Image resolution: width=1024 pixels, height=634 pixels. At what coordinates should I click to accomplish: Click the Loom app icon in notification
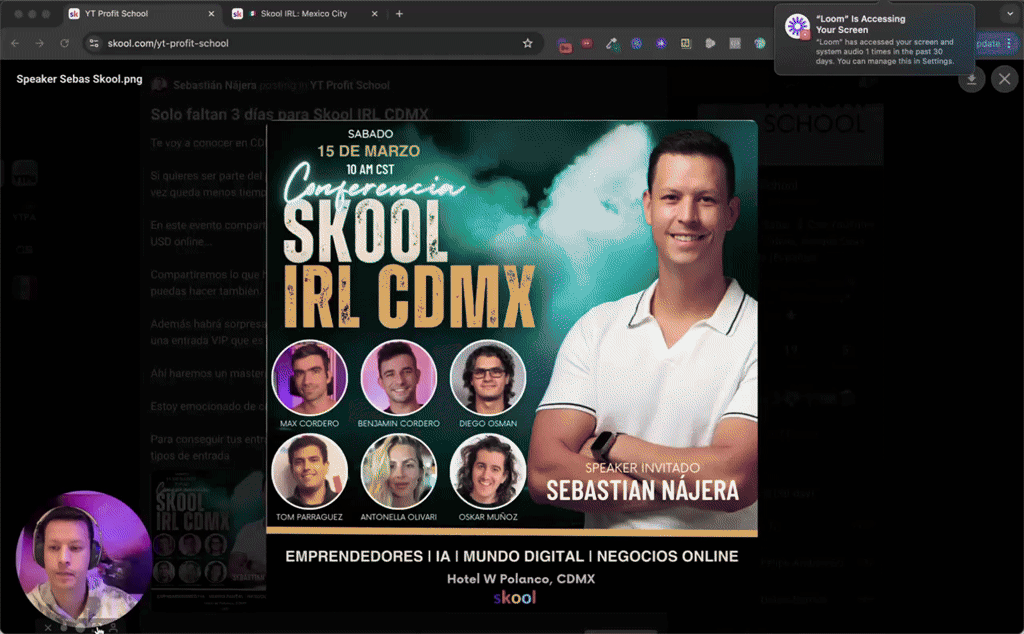tap(797, 27)
